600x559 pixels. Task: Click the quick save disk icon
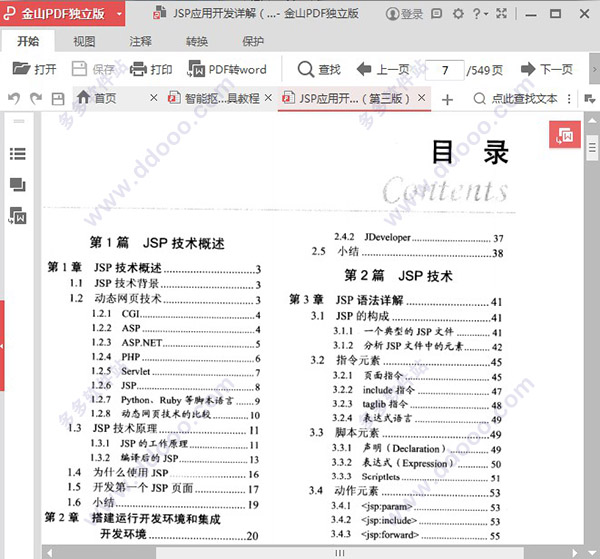(58, 99)
